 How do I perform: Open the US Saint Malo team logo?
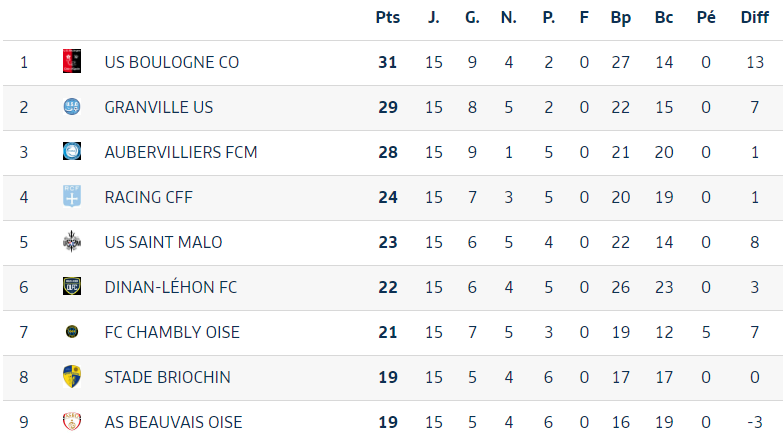72,241
